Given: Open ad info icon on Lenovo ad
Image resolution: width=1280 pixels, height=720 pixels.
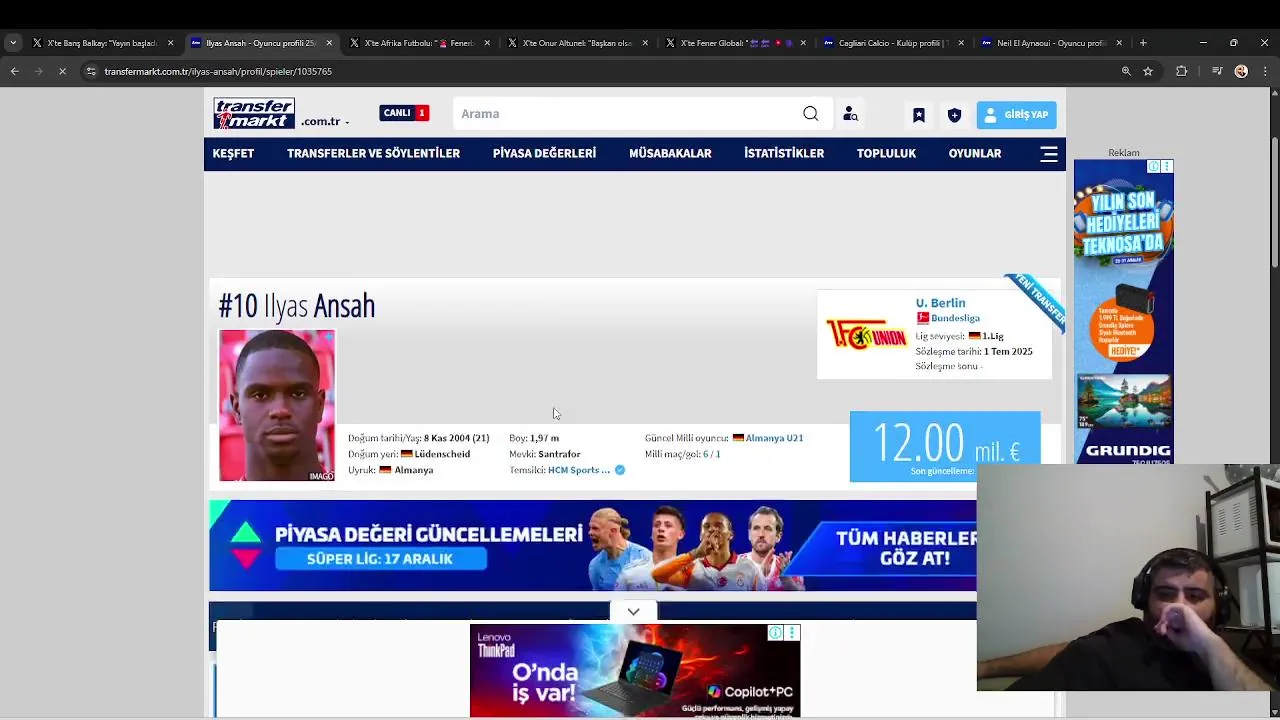Looking at the screenshot, I should tap(775, 632).
